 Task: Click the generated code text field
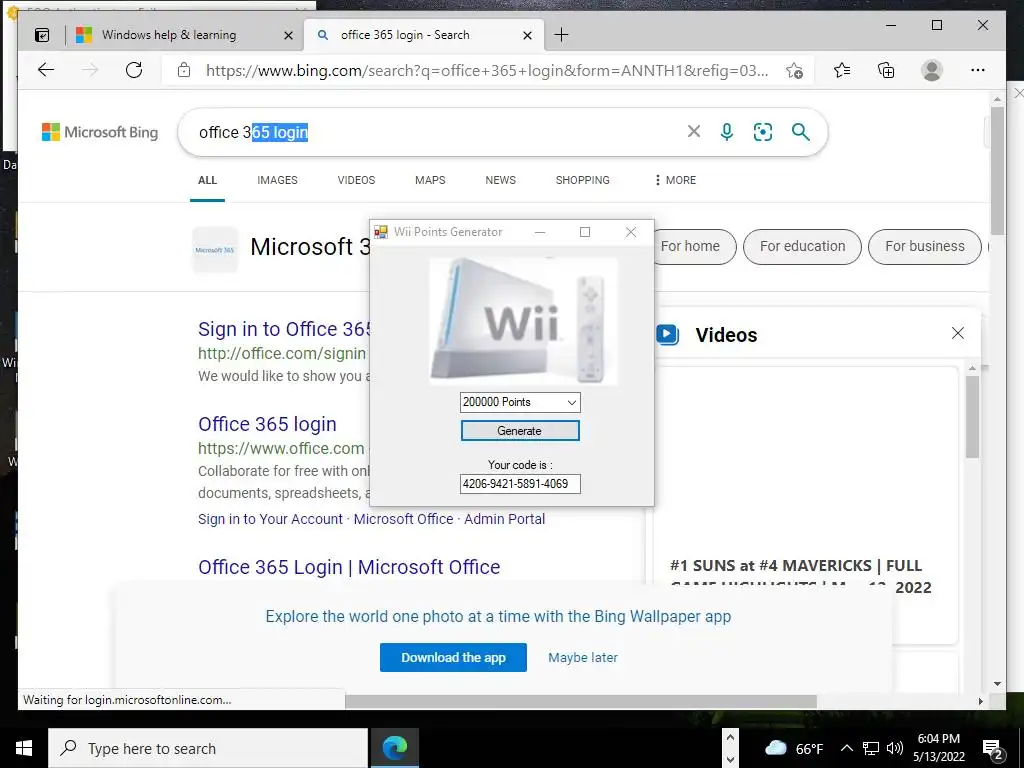click(520, 484)
